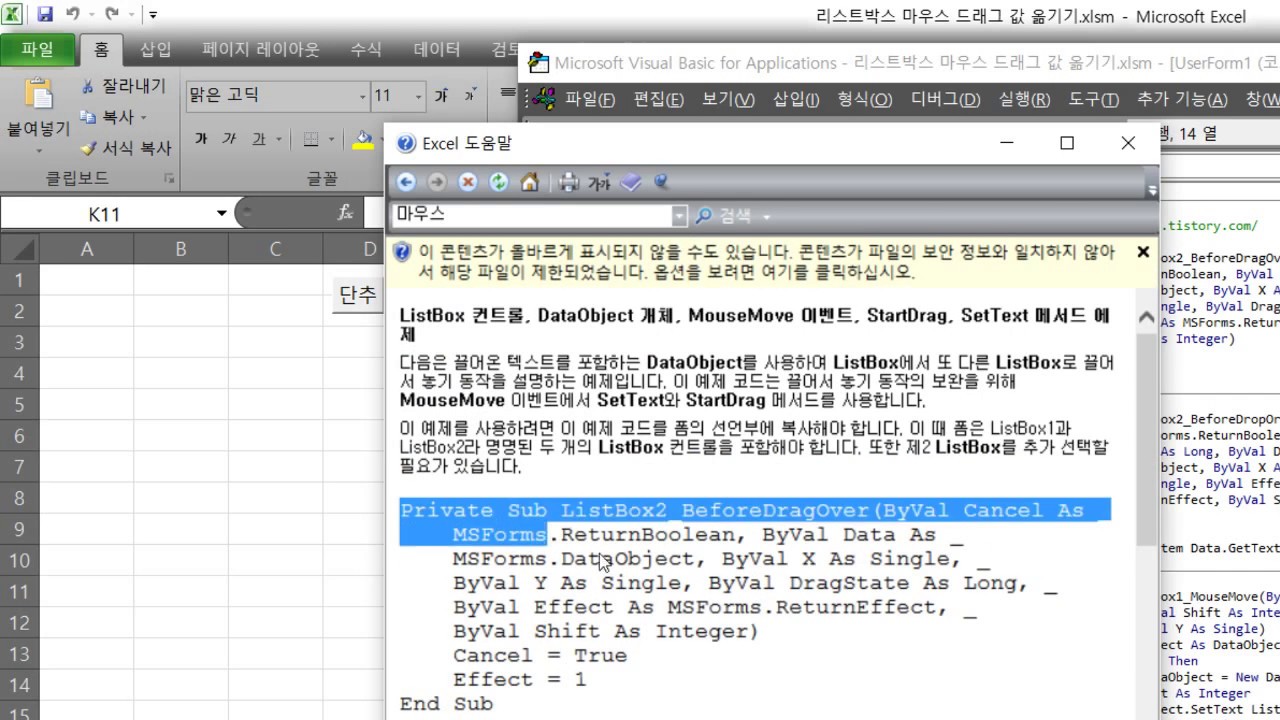Open VBA 디버그(D) menu
The height and width of the screenshot is (720, 1280).
[945, 99]
